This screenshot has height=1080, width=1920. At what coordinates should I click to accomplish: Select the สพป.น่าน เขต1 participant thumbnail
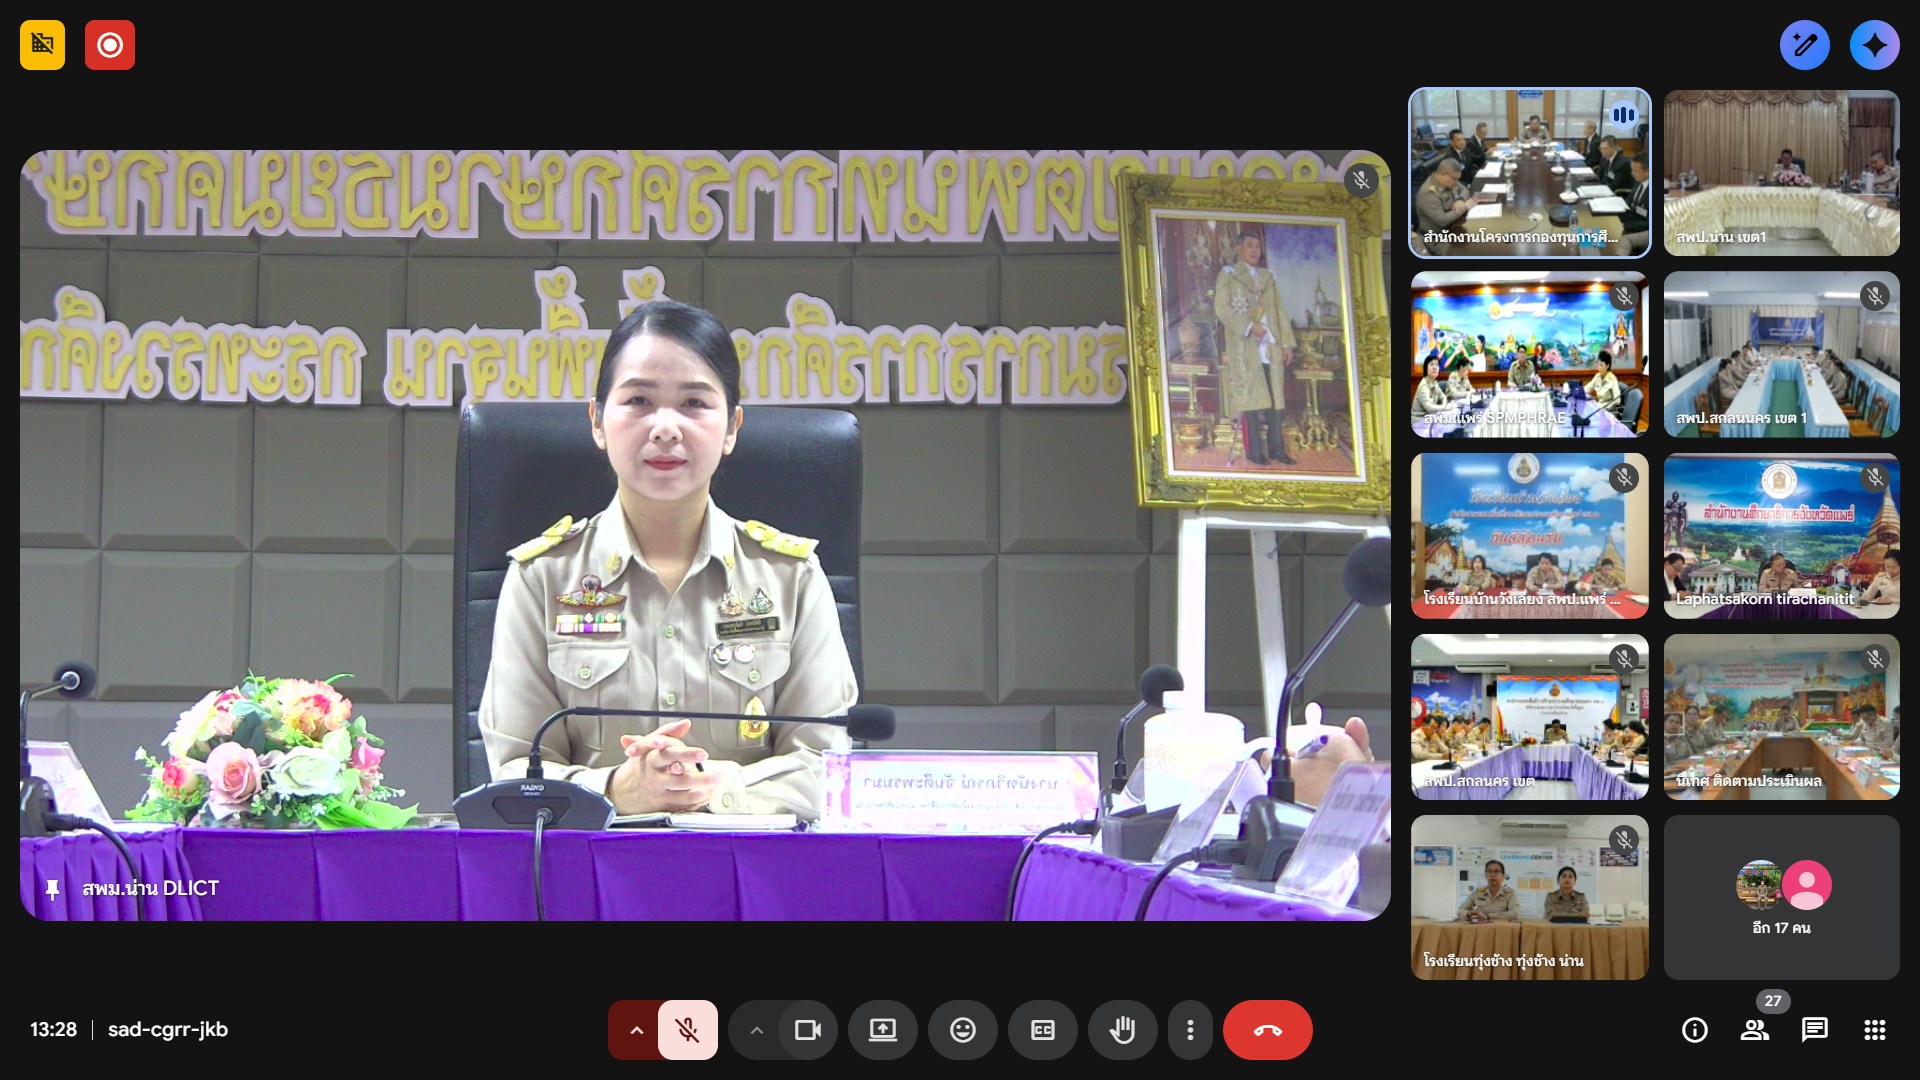(x=1781, y=172)
